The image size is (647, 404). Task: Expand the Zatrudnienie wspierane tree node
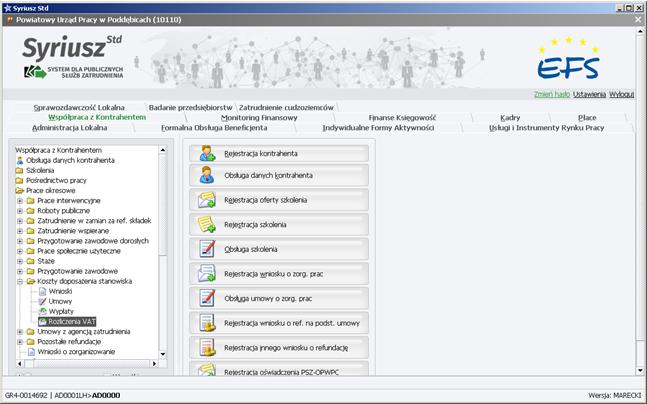(x=20, y=231)
